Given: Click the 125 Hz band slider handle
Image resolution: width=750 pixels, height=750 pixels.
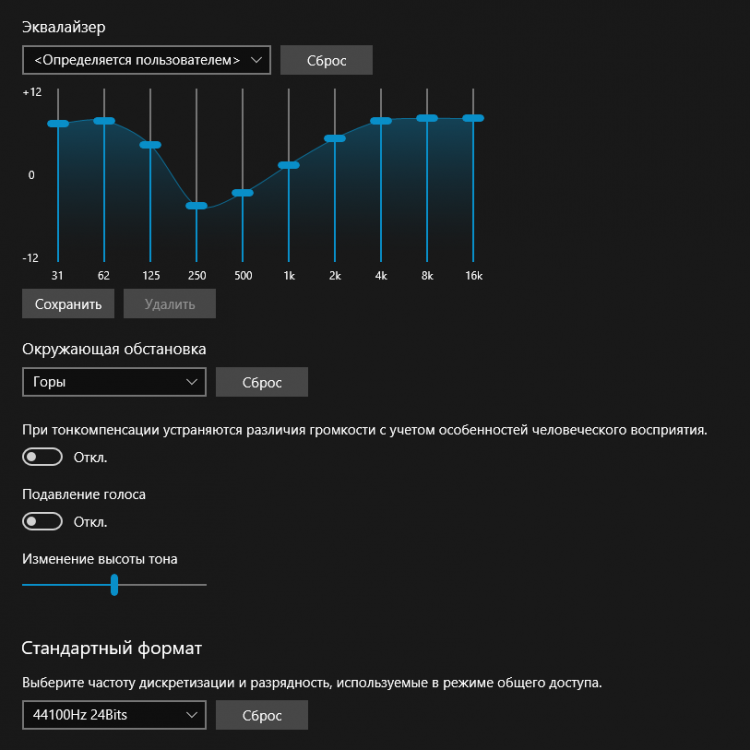Looking at the screenshot, I should click(x=150, y=144).
